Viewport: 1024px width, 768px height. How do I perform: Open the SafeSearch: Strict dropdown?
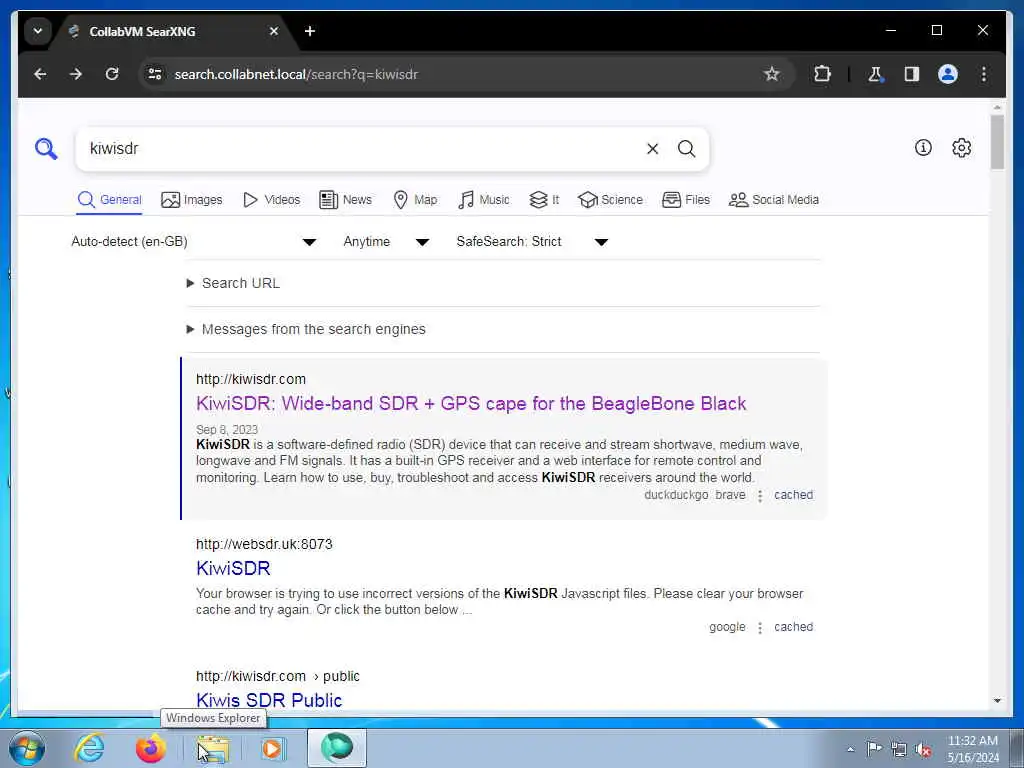(532, 242)
